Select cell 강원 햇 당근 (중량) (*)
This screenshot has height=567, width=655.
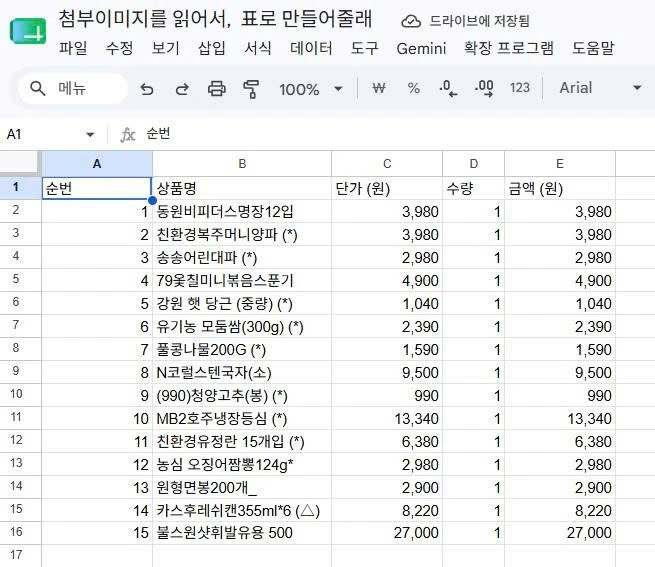tap(242, 303)
